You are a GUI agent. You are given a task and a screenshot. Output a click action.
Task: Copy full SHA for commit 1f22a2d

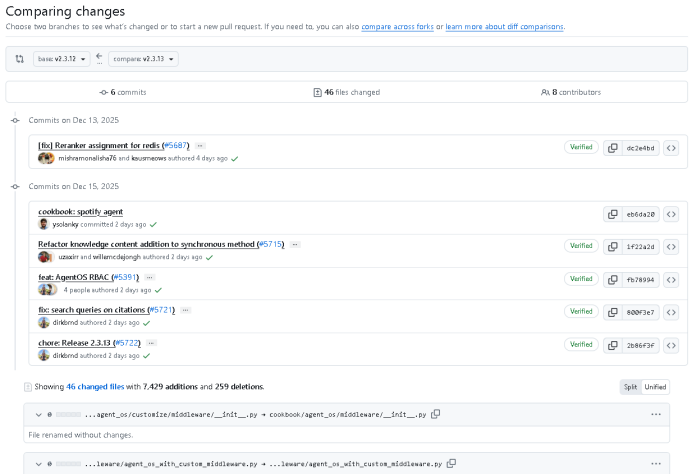click(x=612, y=246)
